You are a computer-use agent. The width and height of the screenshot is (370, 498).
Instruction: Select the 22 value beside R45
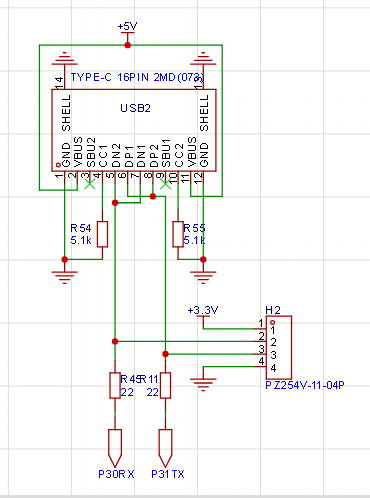click(x=127, y=392)
